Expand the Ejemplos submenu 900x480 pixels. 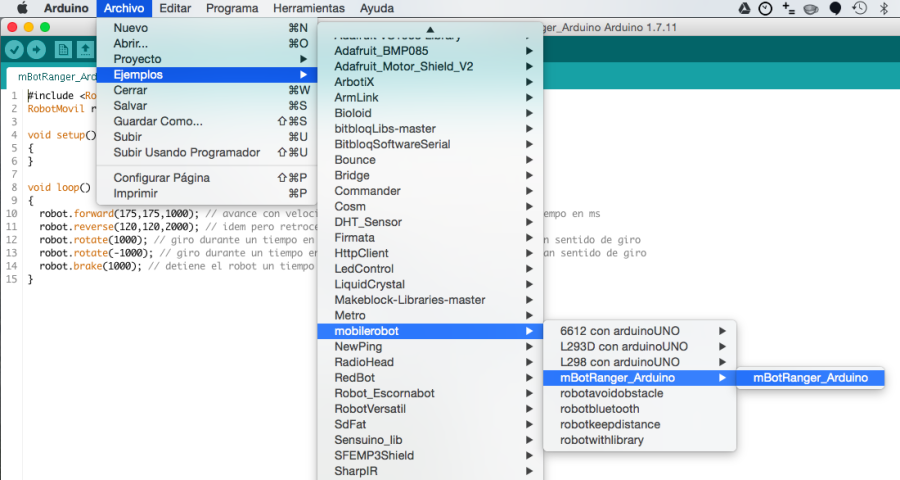click(x=207, y=75)
